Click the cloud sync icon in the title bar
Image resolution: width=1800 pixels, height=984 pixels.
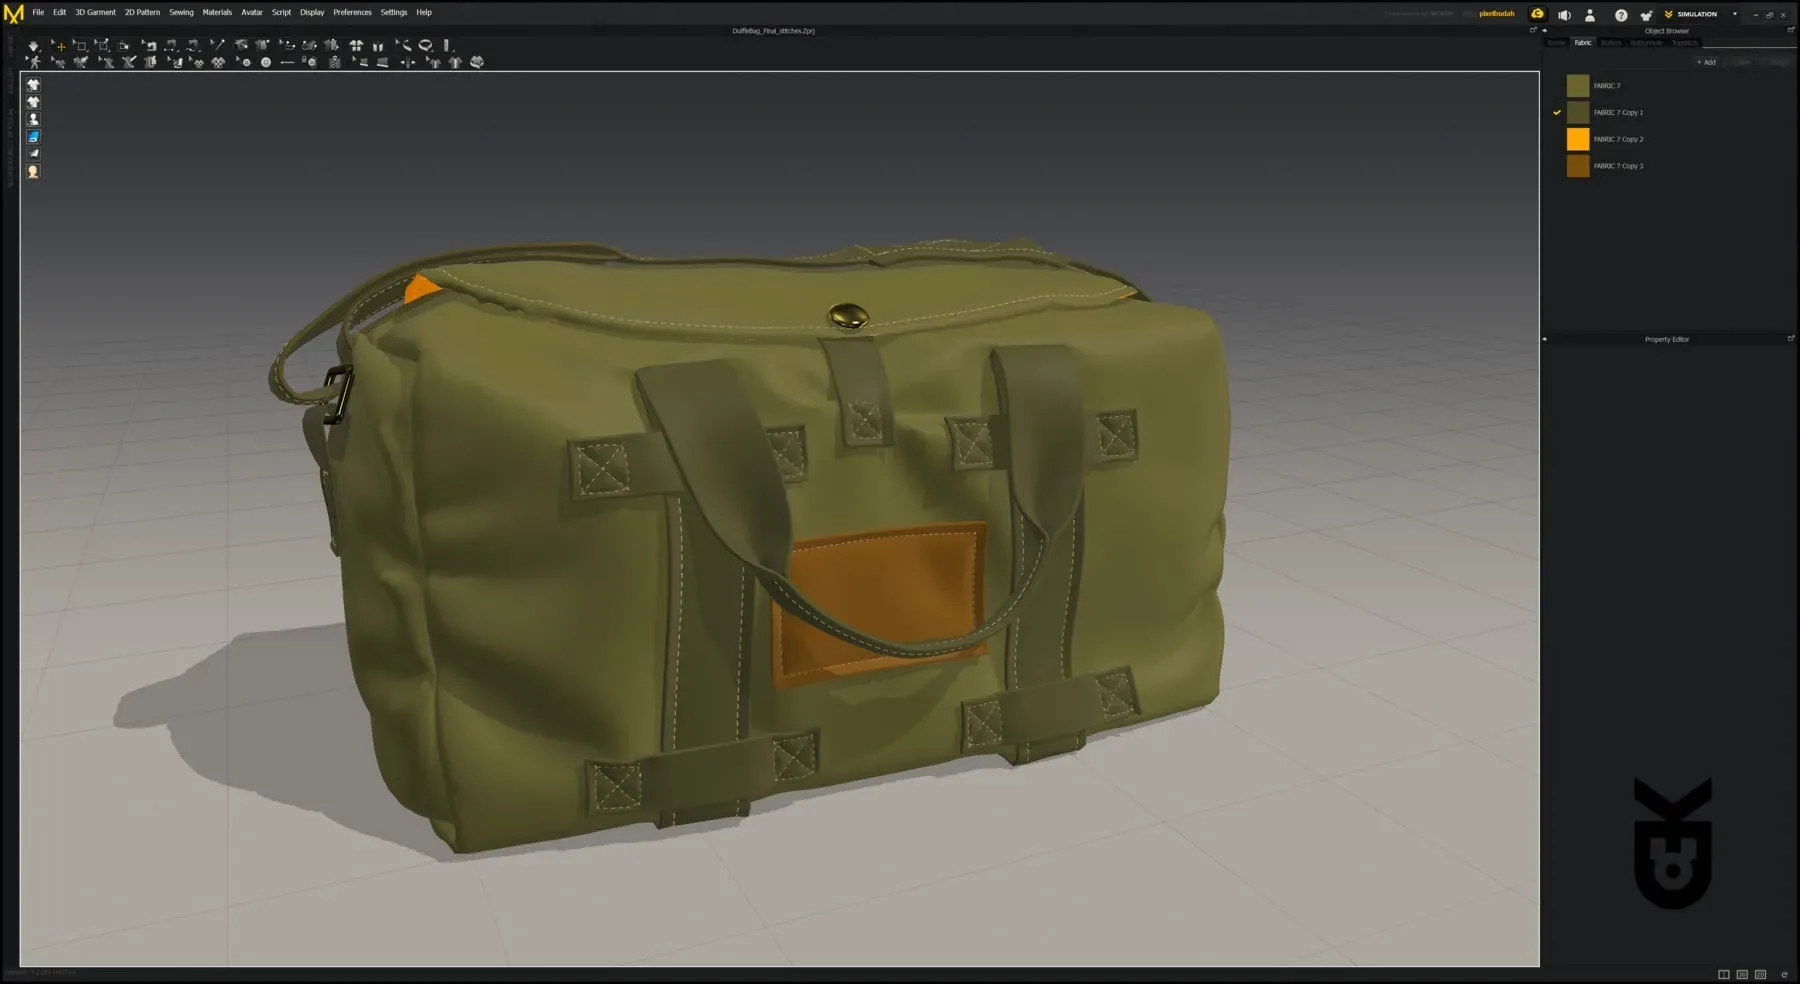(1537, 14)
